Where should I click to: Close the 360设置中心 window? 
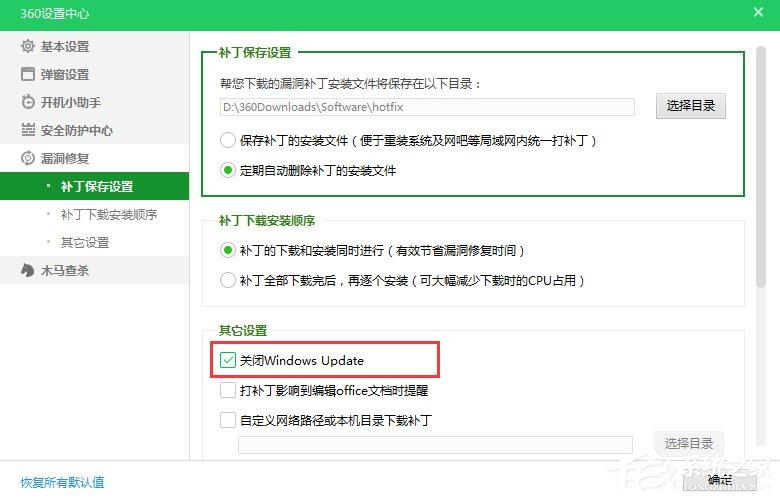[x=758, y=12]
